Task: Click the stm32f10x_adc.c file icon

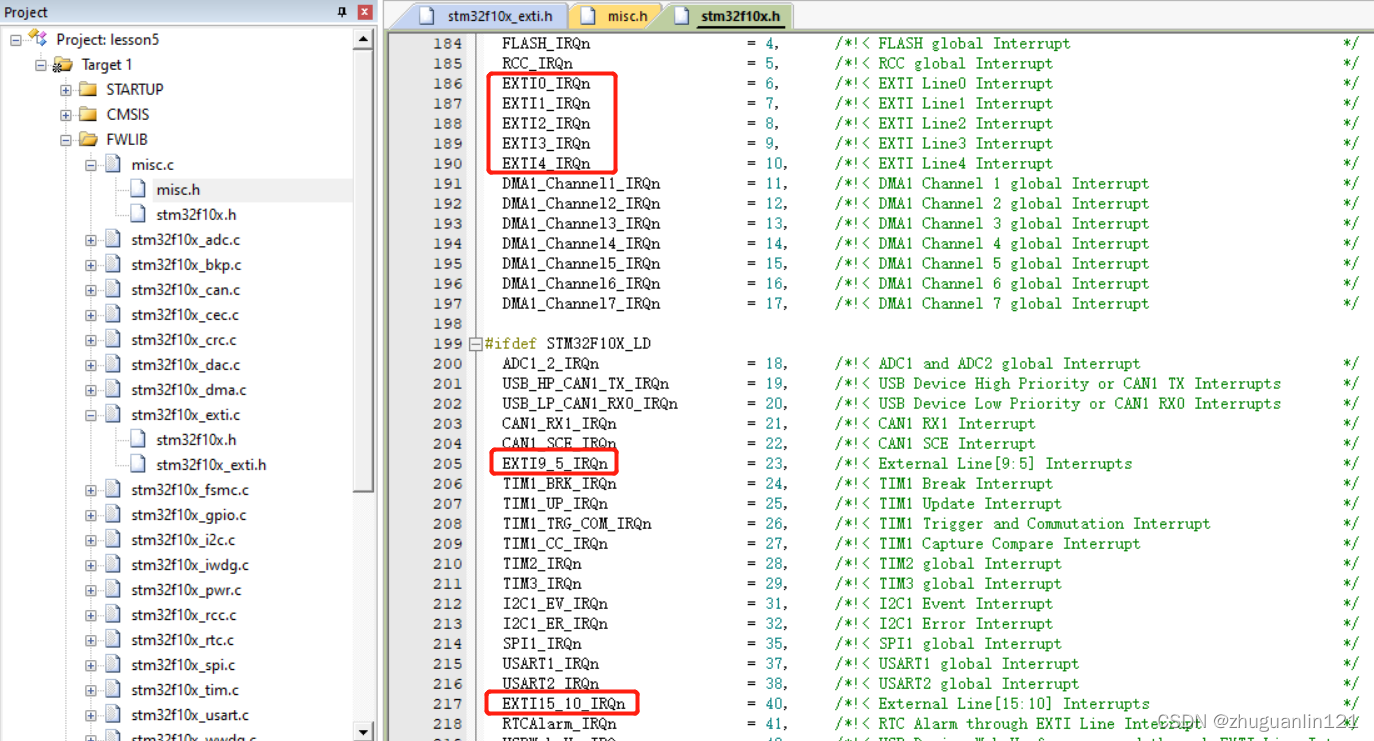Action: coord(113,239)
